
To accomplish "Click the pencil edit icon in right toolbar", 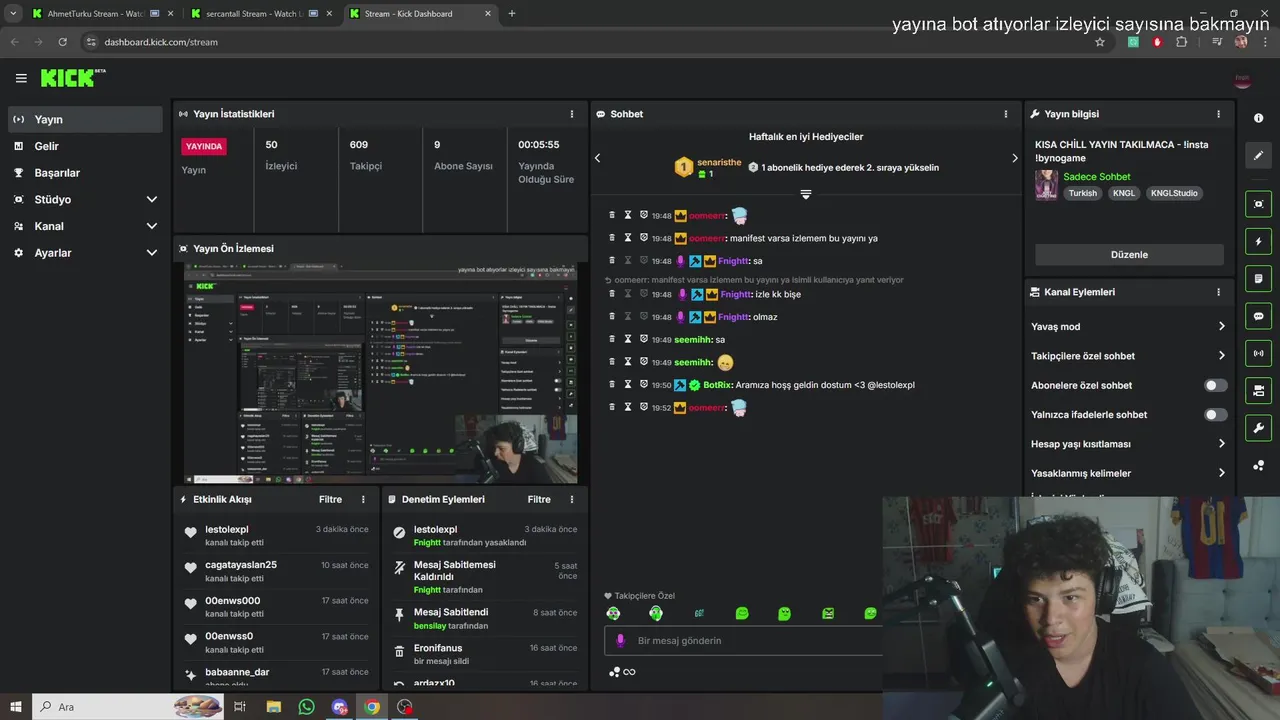I will pyautogui.click(x=1258, y=155).
